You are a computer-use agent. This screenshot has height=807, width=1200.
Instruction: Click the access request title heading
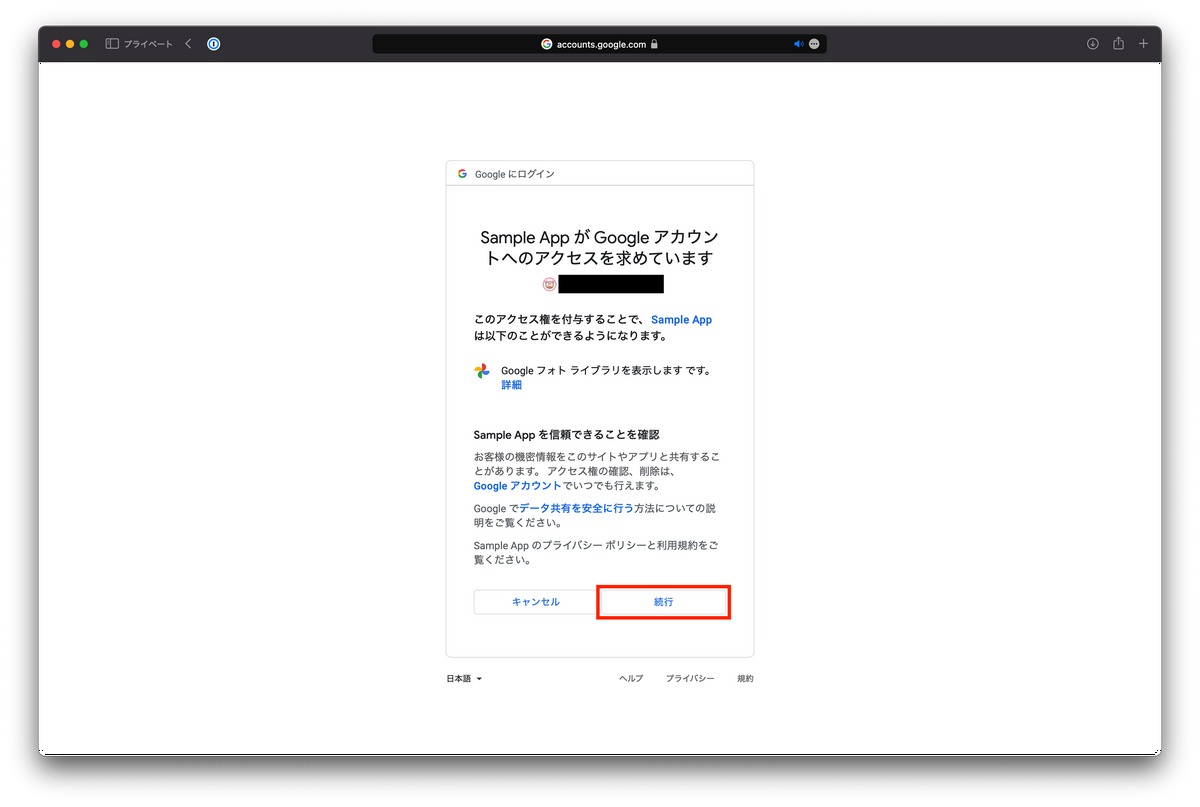pos(600,248)
